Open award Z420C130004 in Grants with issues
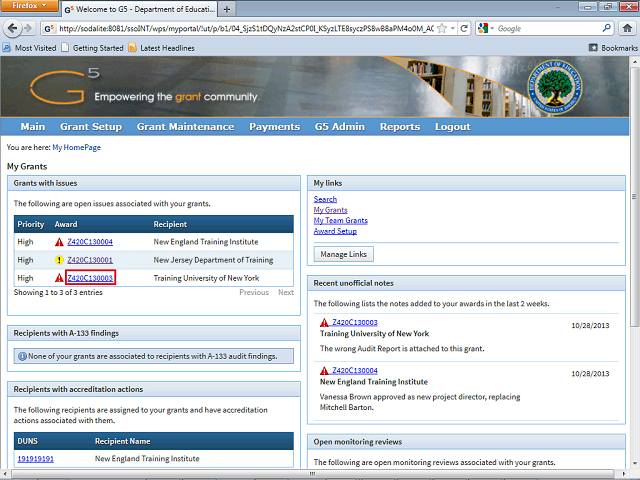Viewport: 640px width, 480px height. (90, 242)
